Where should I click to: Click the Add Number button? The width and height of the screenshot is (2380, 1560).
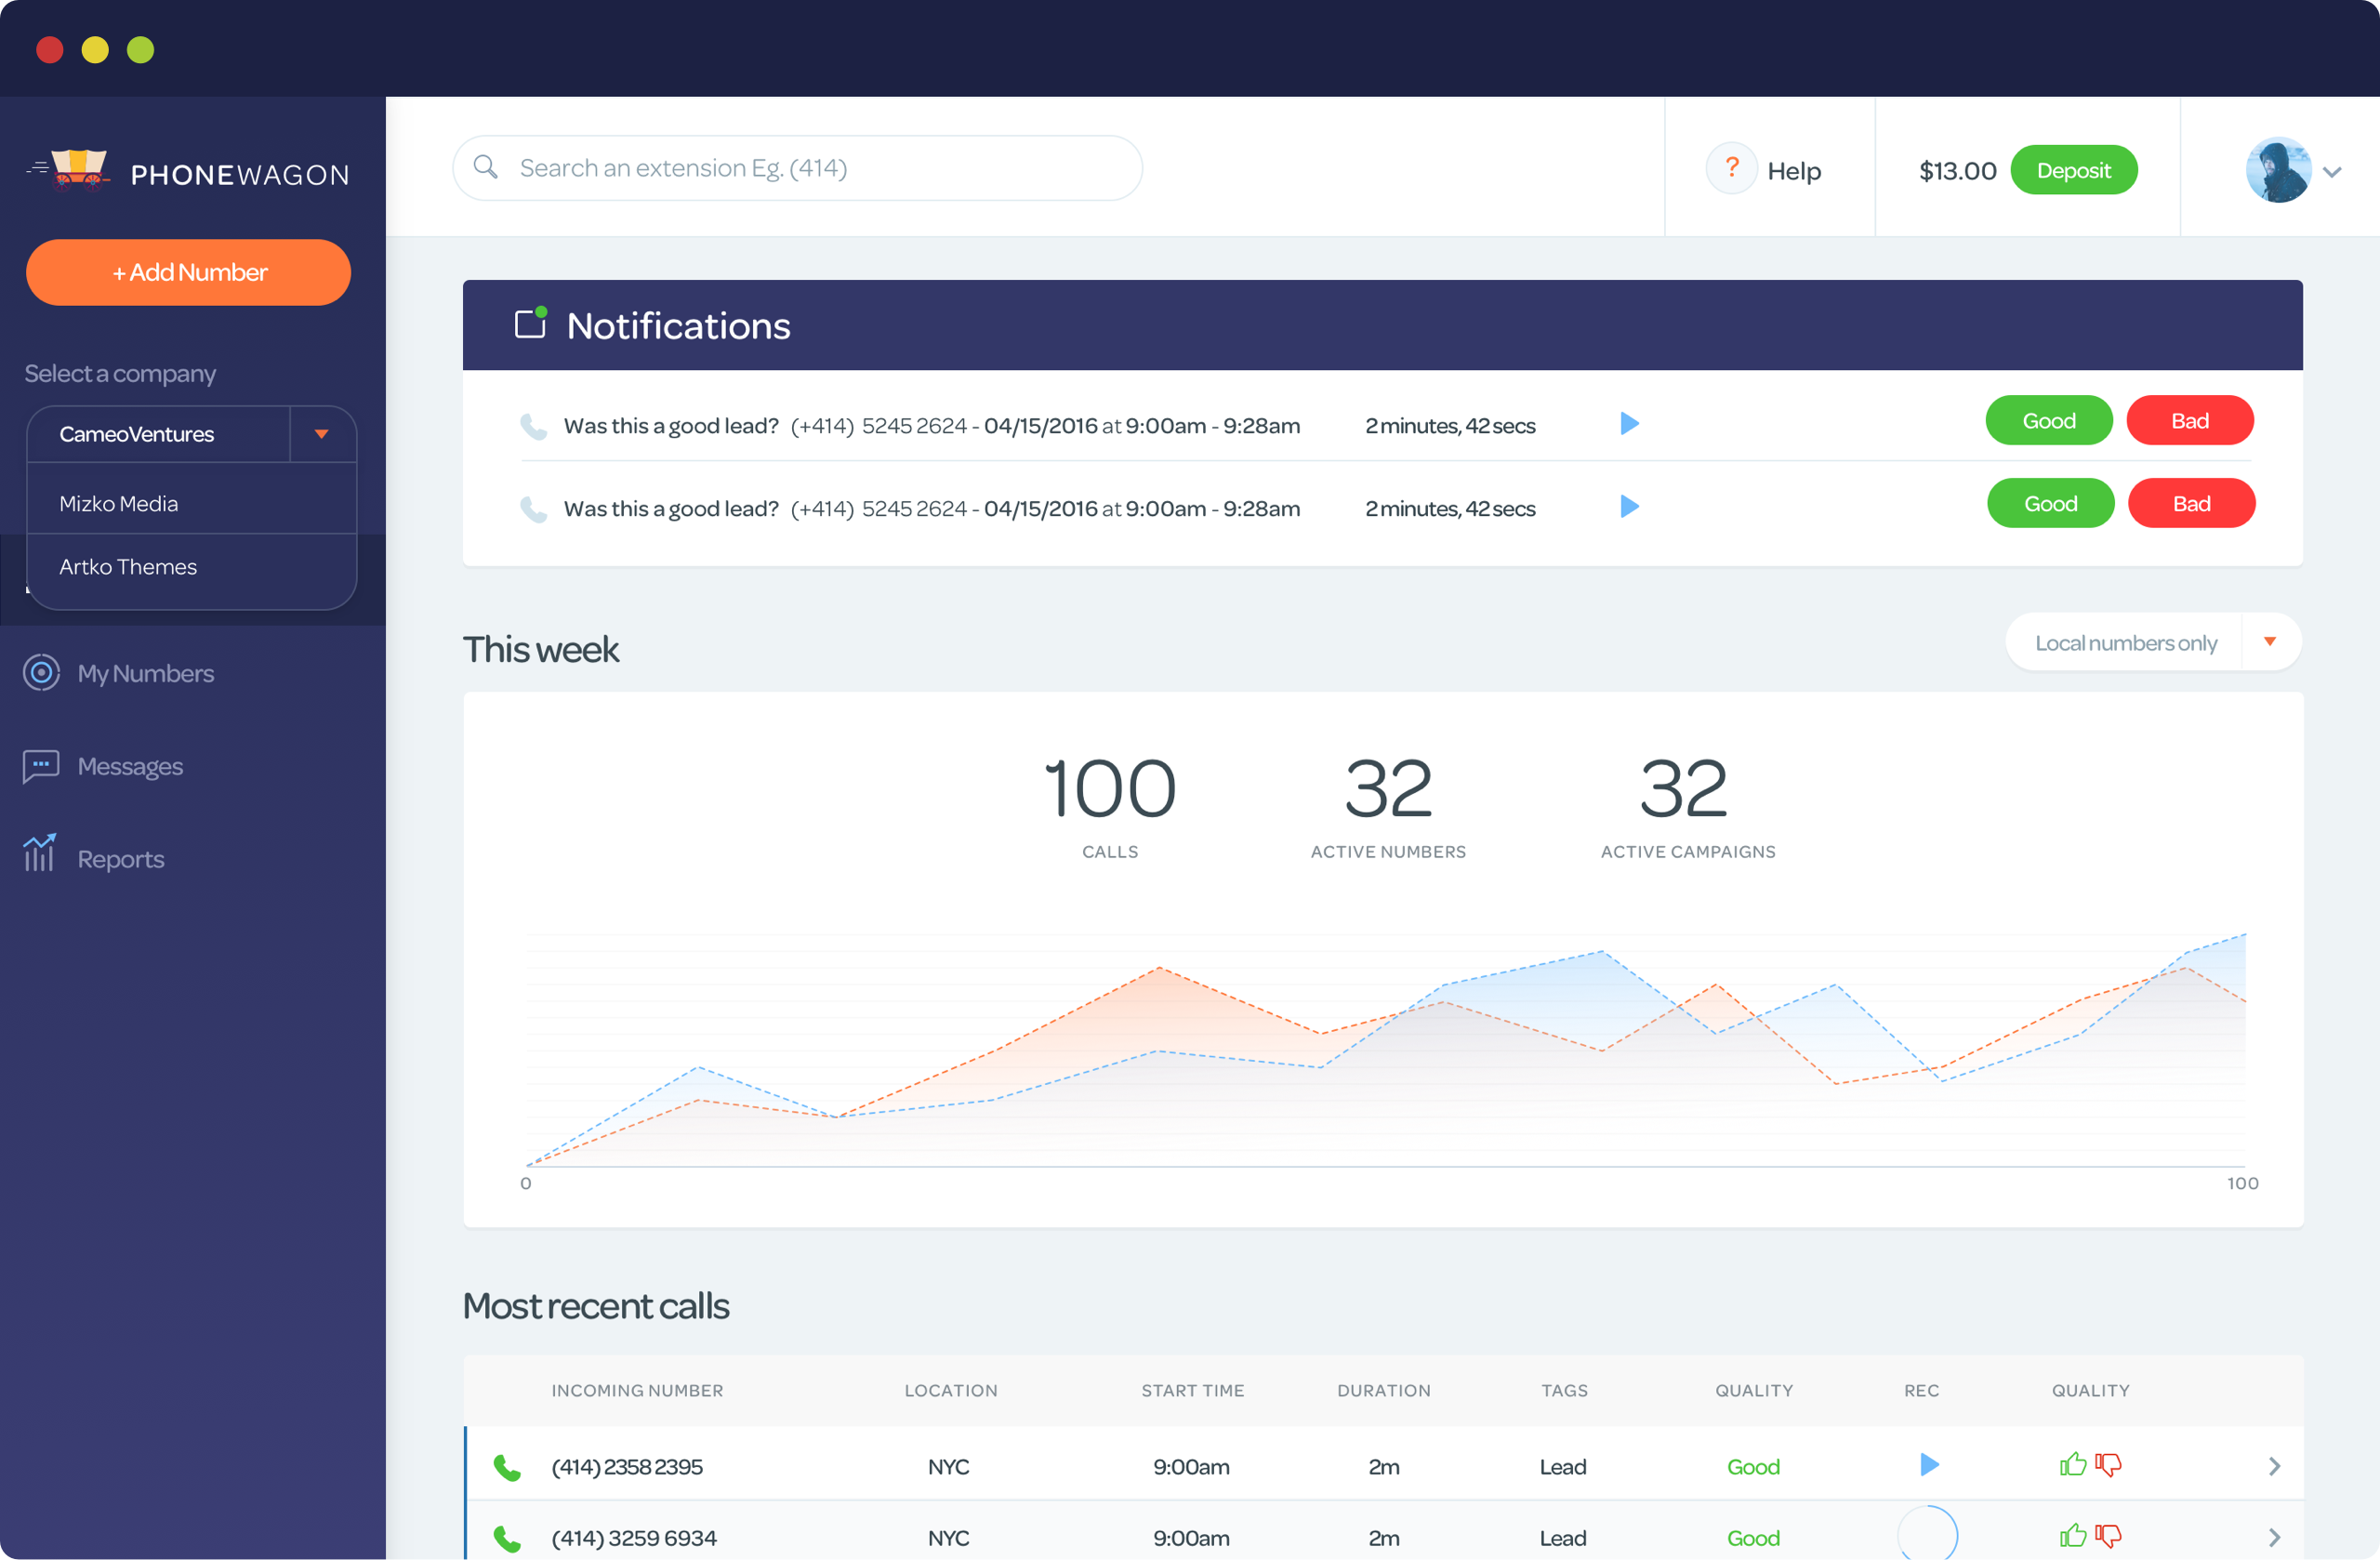click(x=188, y=272)
